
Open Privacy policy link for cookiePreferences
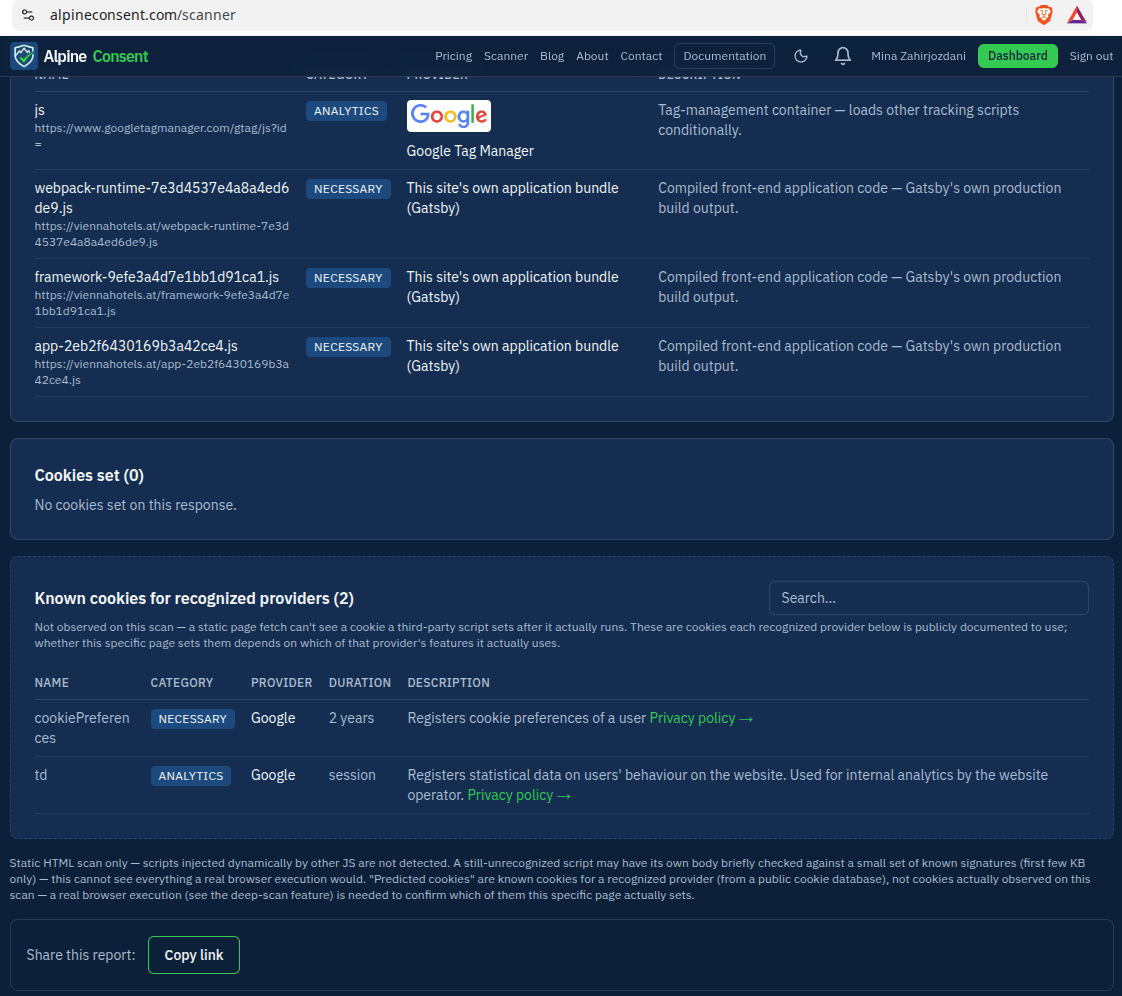pos(701,718)
